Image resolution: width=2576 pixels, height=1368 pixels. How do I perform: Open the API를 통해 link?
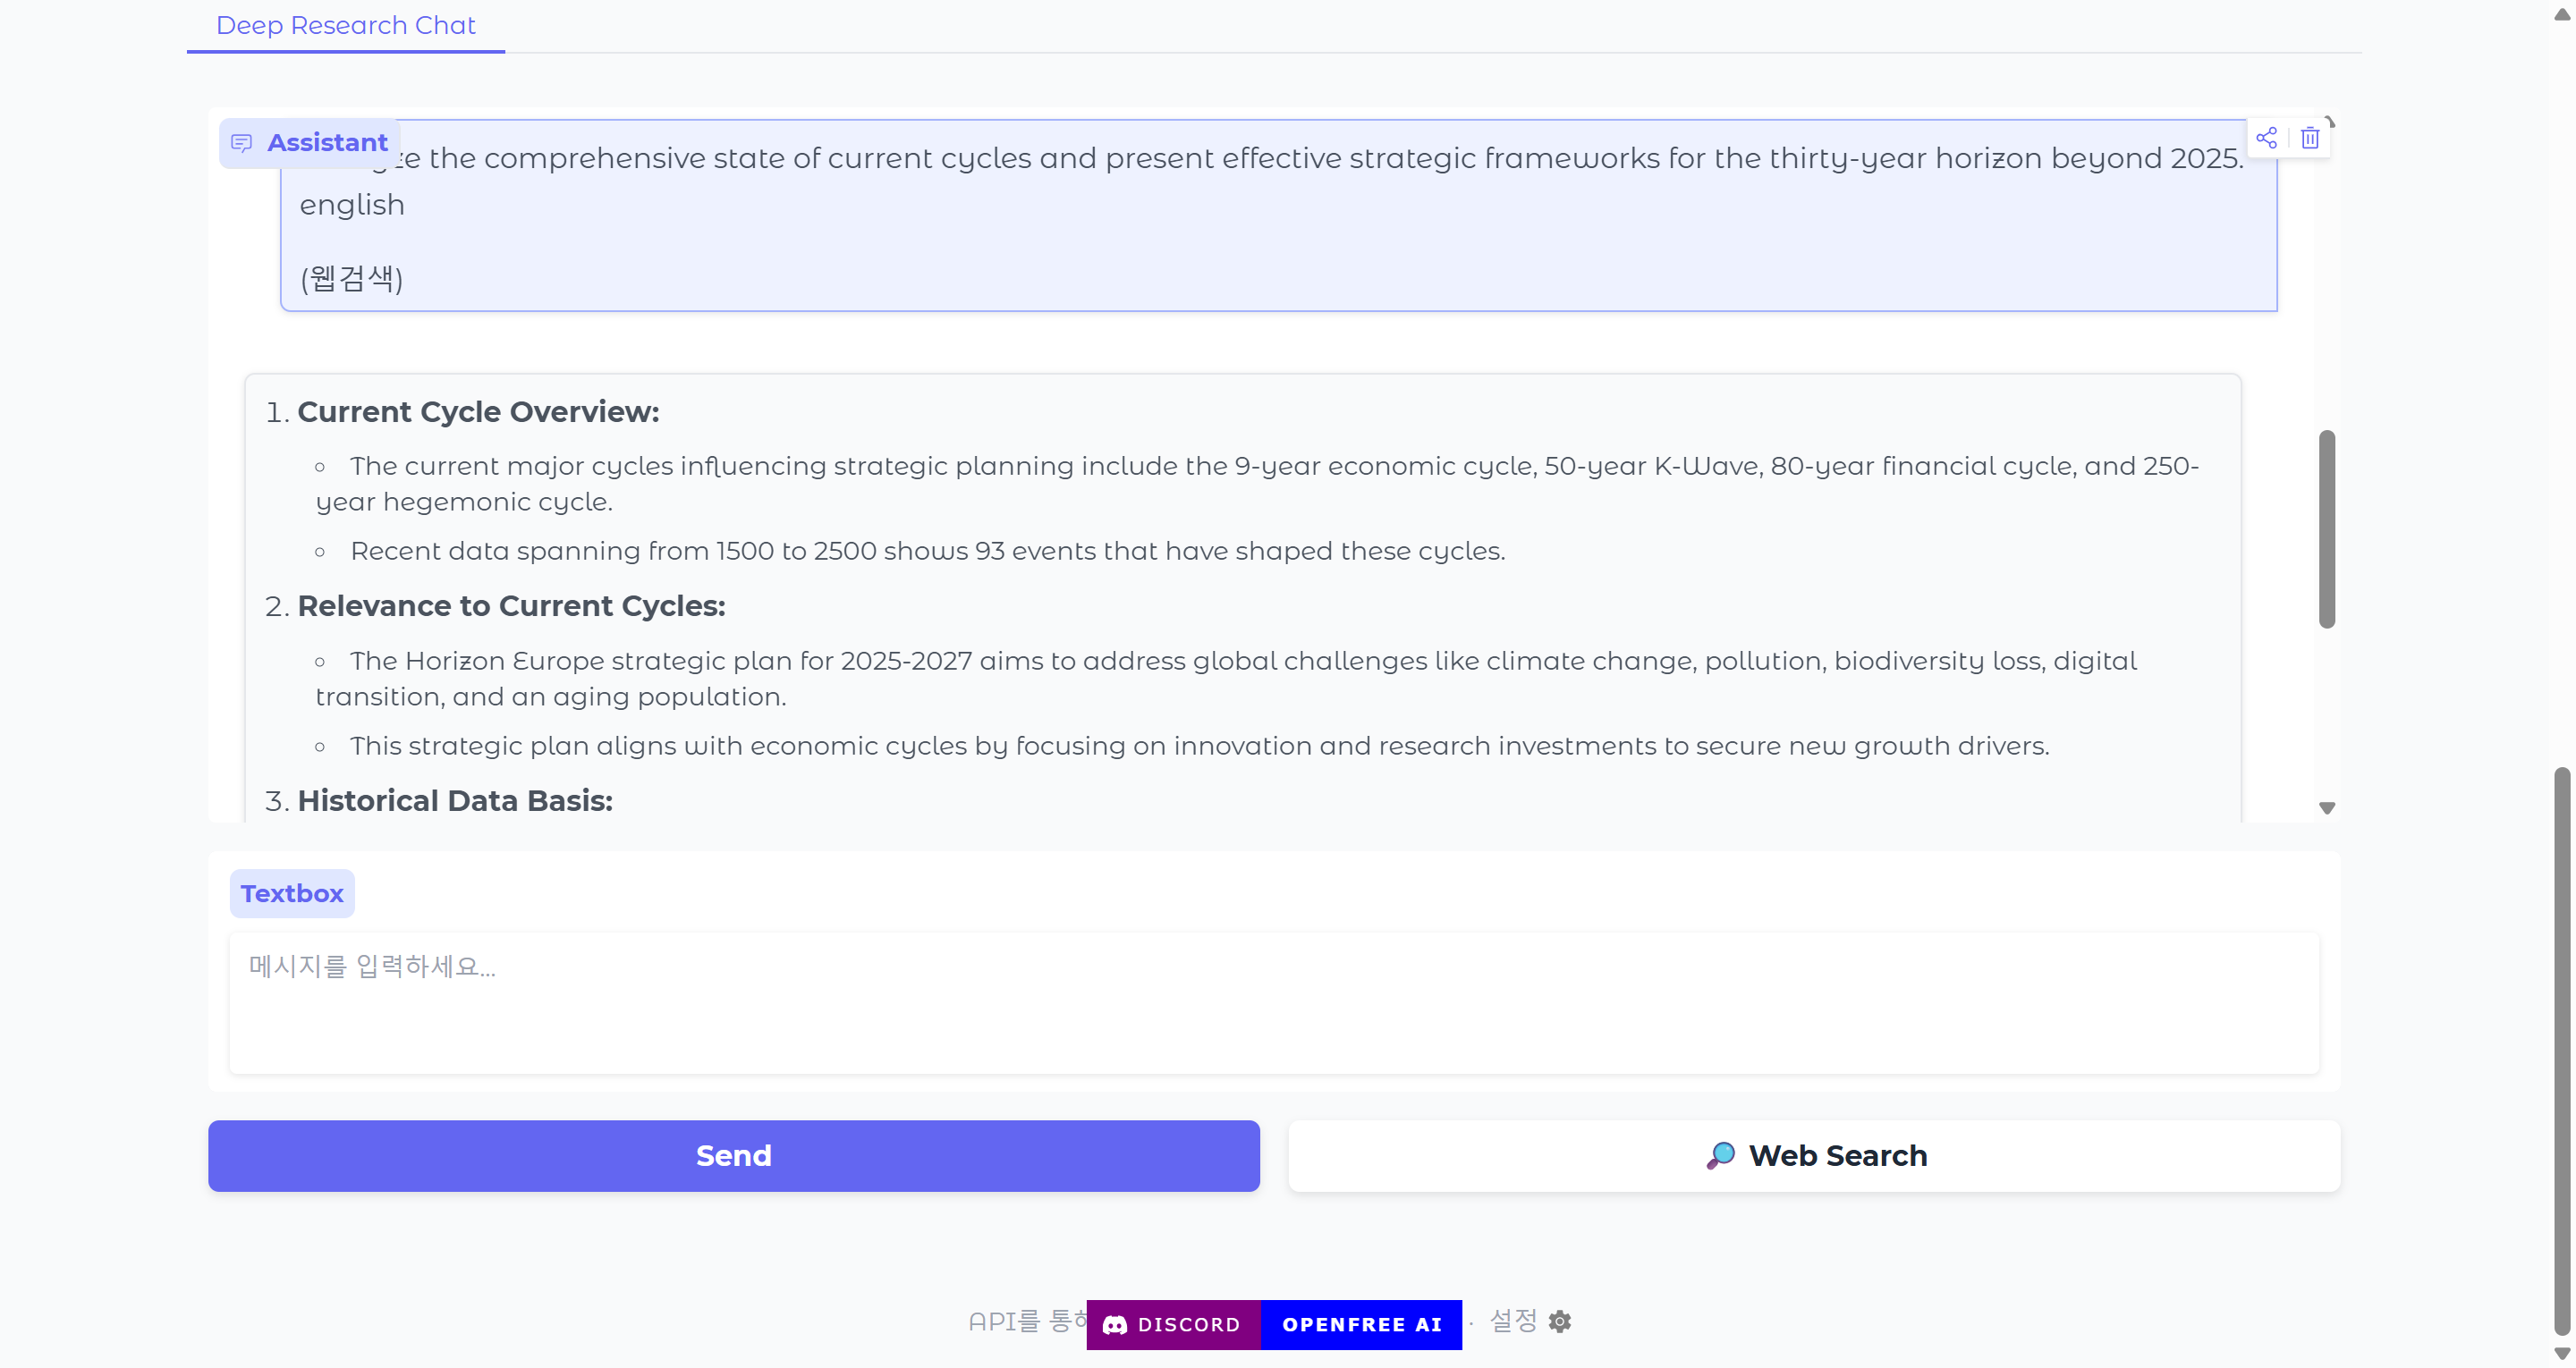coord(1027,1321)
